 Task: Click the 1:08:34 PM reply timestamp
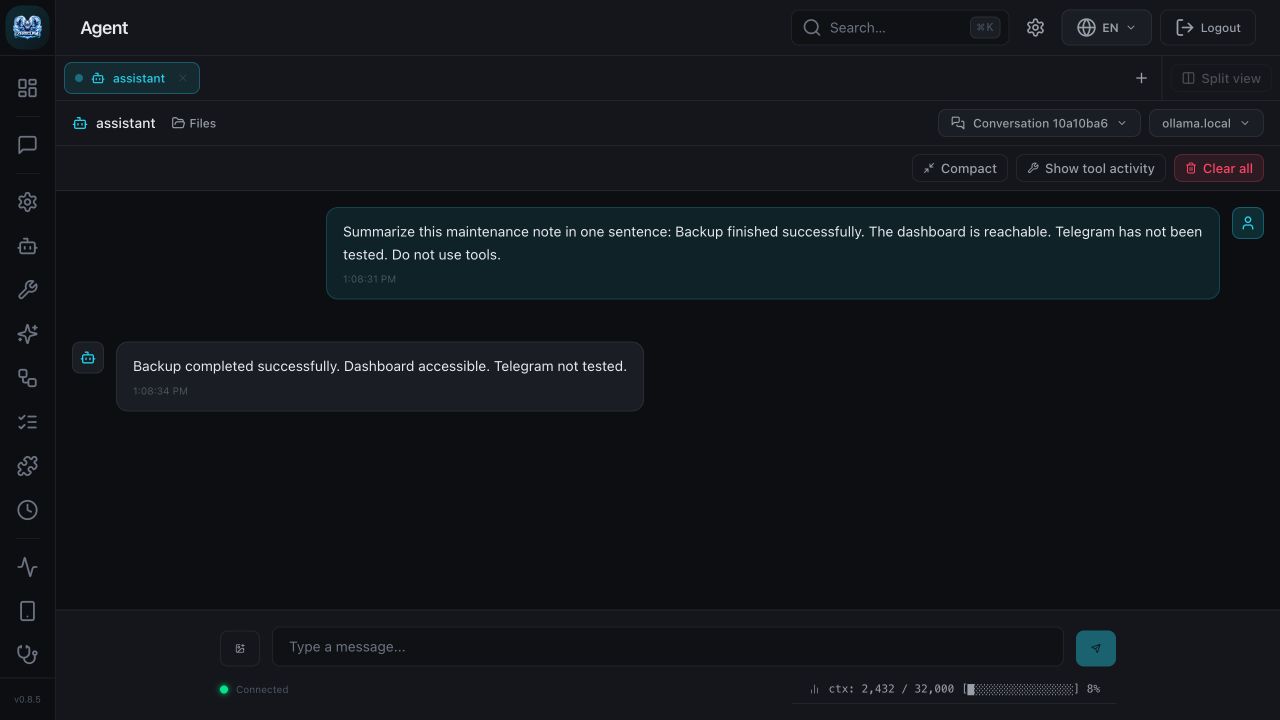[x=160, y=391]
